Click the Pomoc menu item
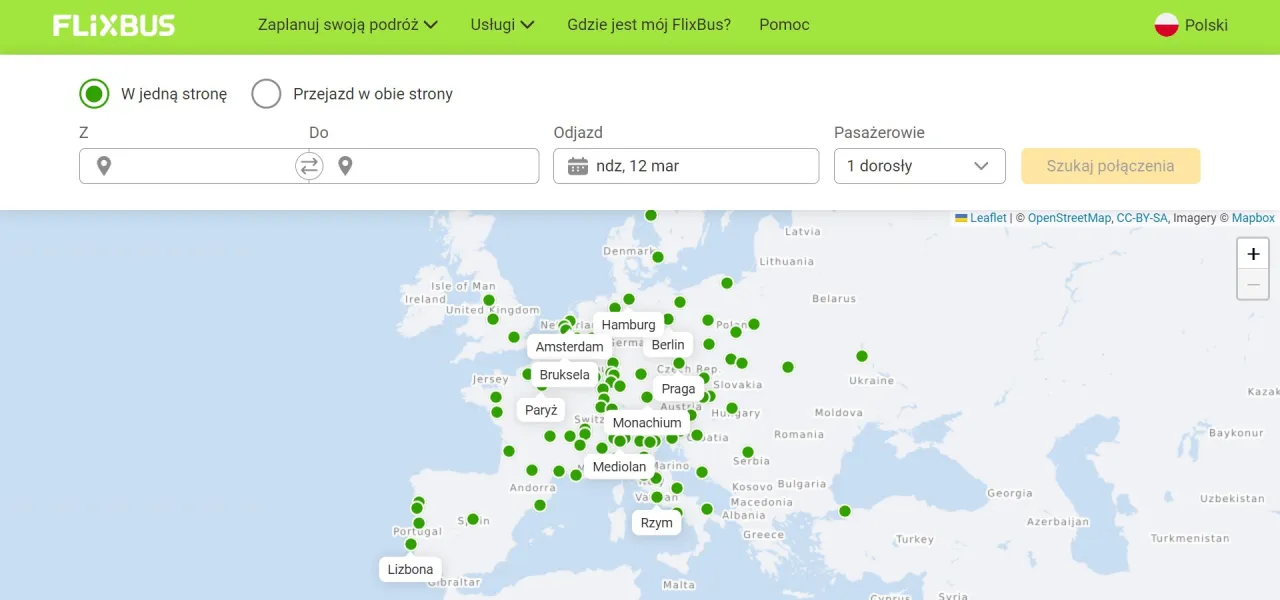Viewport: 1280px width, 600px height. [x=784, y=24]
